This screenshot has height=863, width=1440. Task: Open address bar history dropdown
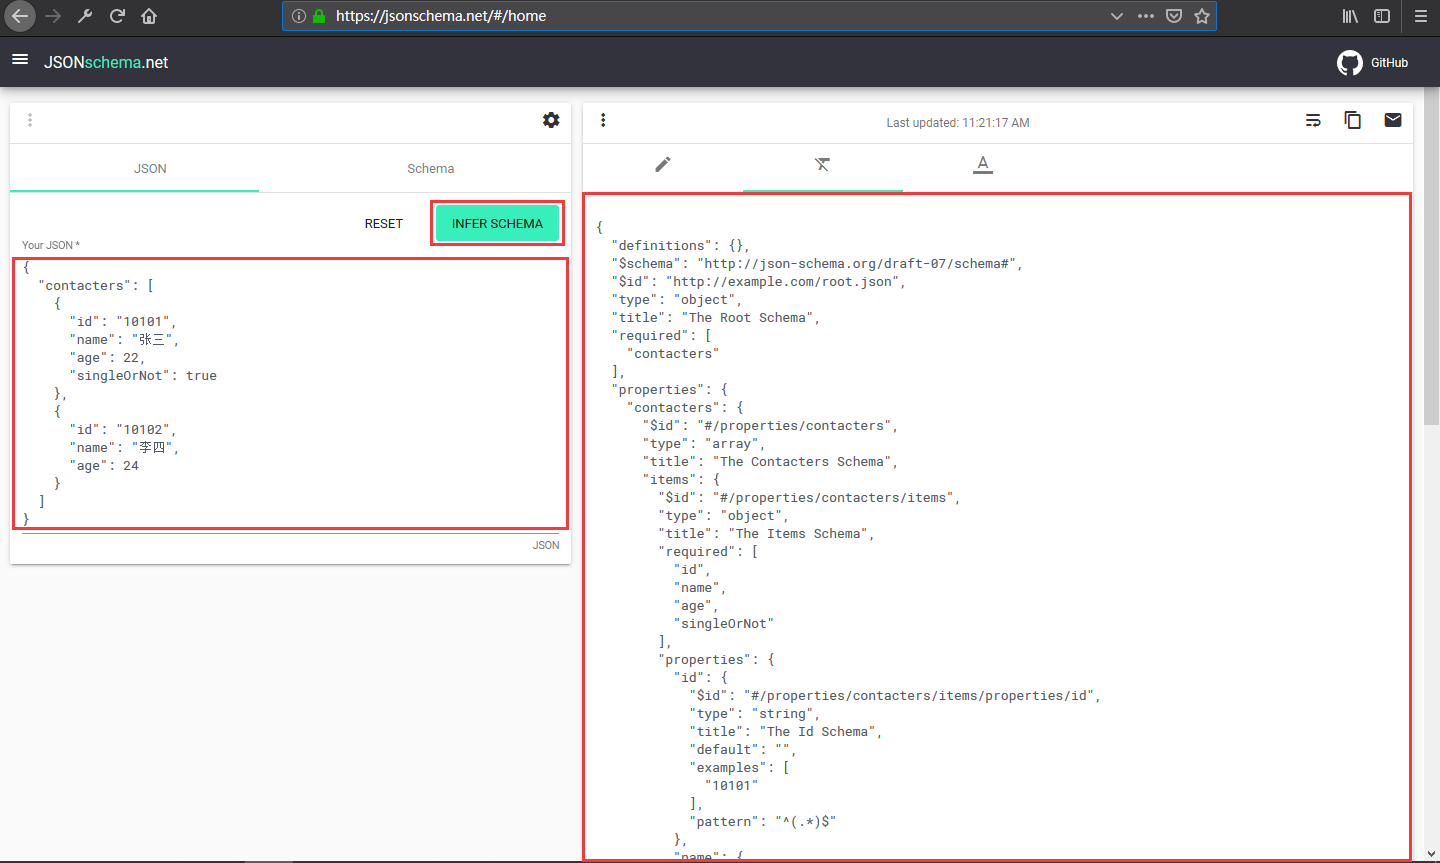pos(1117,16)
